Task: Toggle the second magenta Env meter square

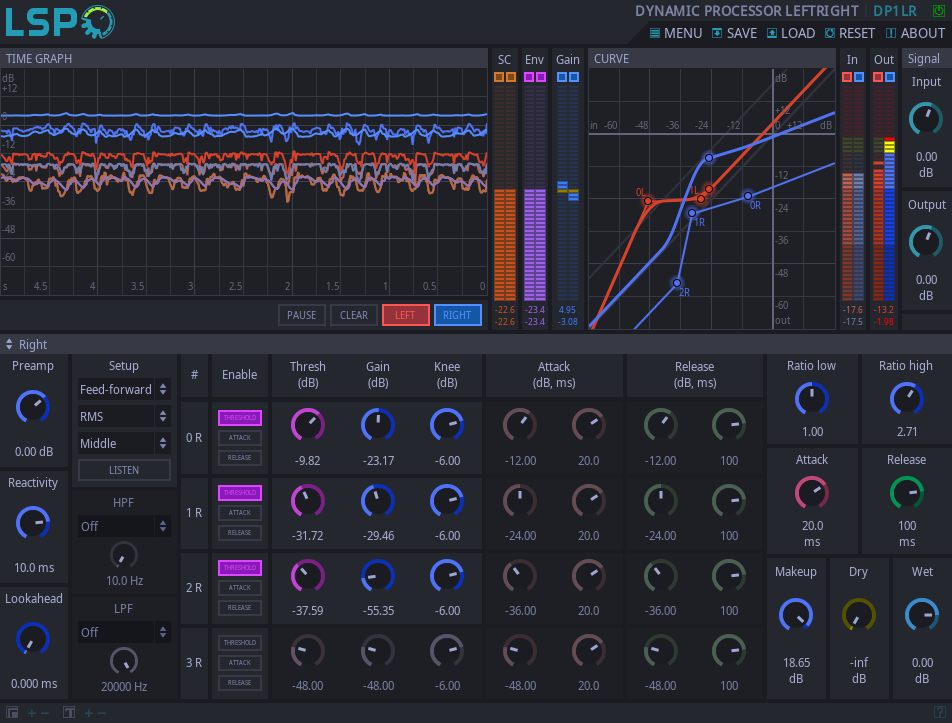Action: pos(541,77)
